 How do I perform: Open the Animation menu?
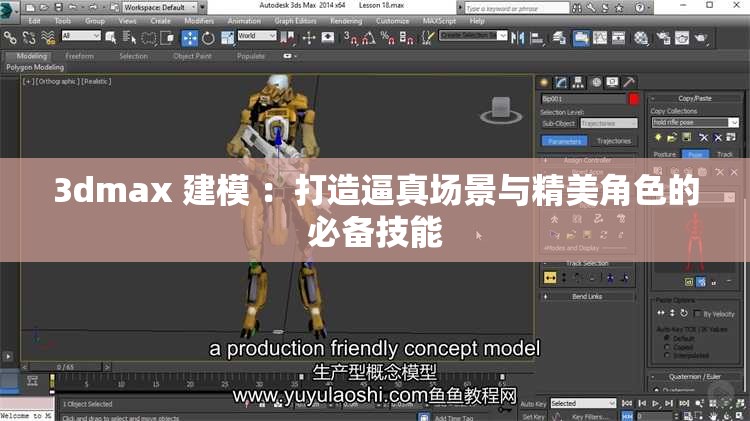coord(244,21)
